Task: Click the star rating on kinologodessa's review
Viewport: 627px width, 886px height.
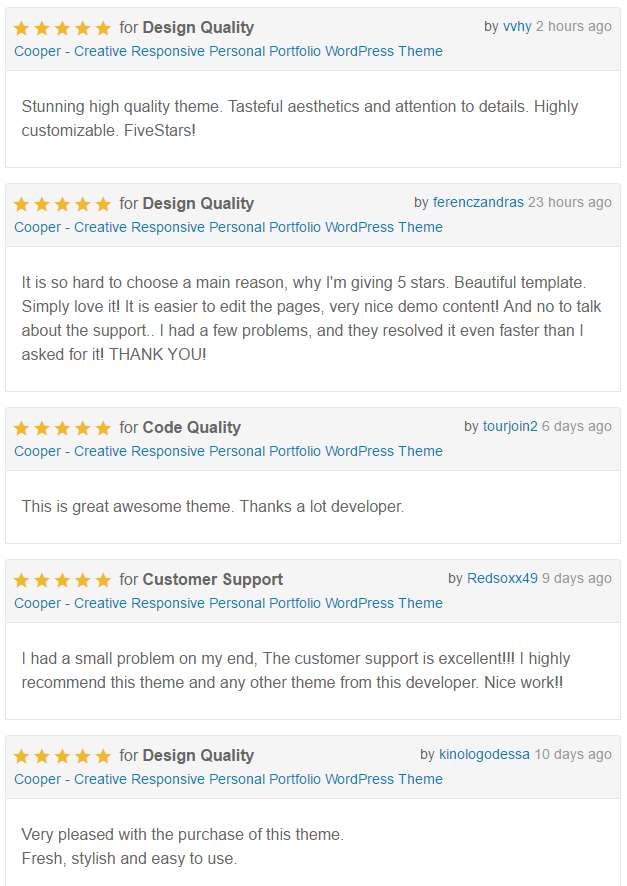Action: click(62, 755)
